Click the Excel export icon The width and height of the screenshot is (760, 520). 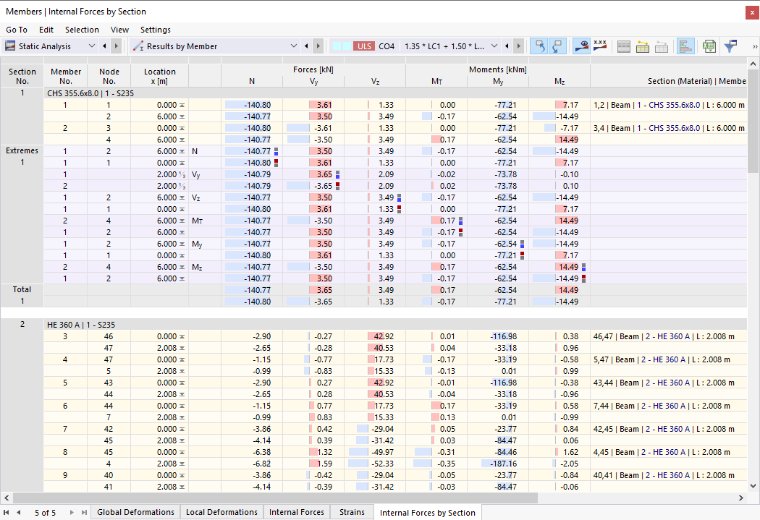point(709,47)
